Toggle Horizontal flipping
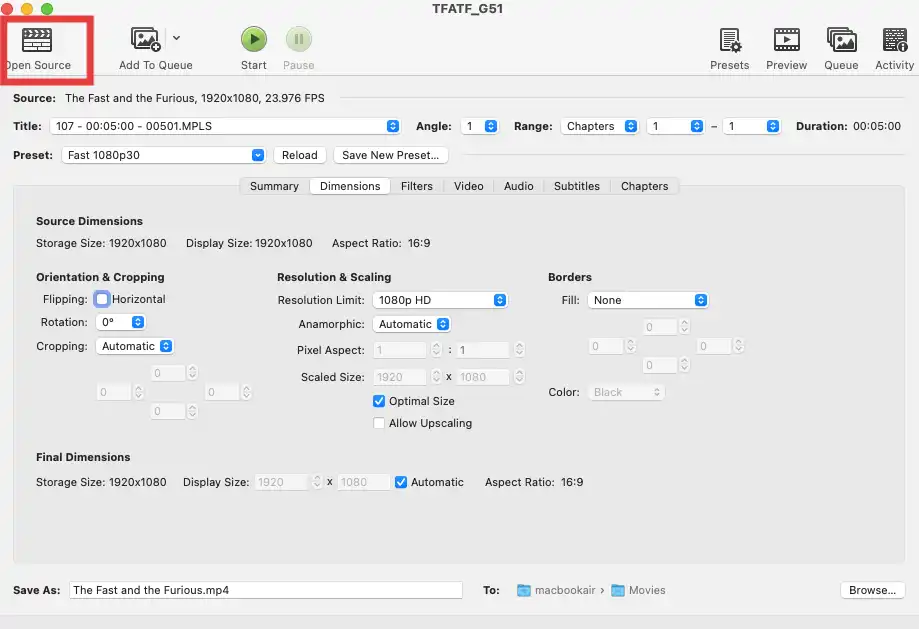Image resolution: width=919 pixels, height=629 pixels. click(x=101, y=298)
